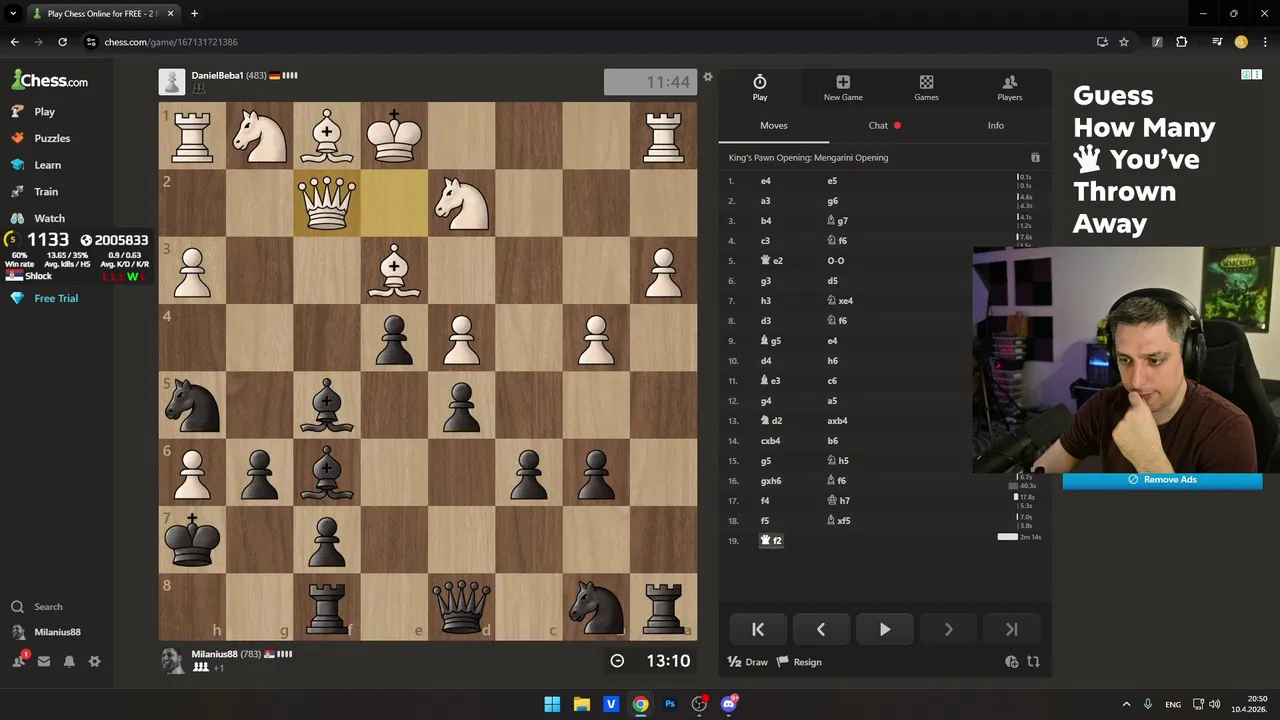This screenshot has height=720, width=1280.
Task: Flip the board orientation
Action: [1033, 662]
